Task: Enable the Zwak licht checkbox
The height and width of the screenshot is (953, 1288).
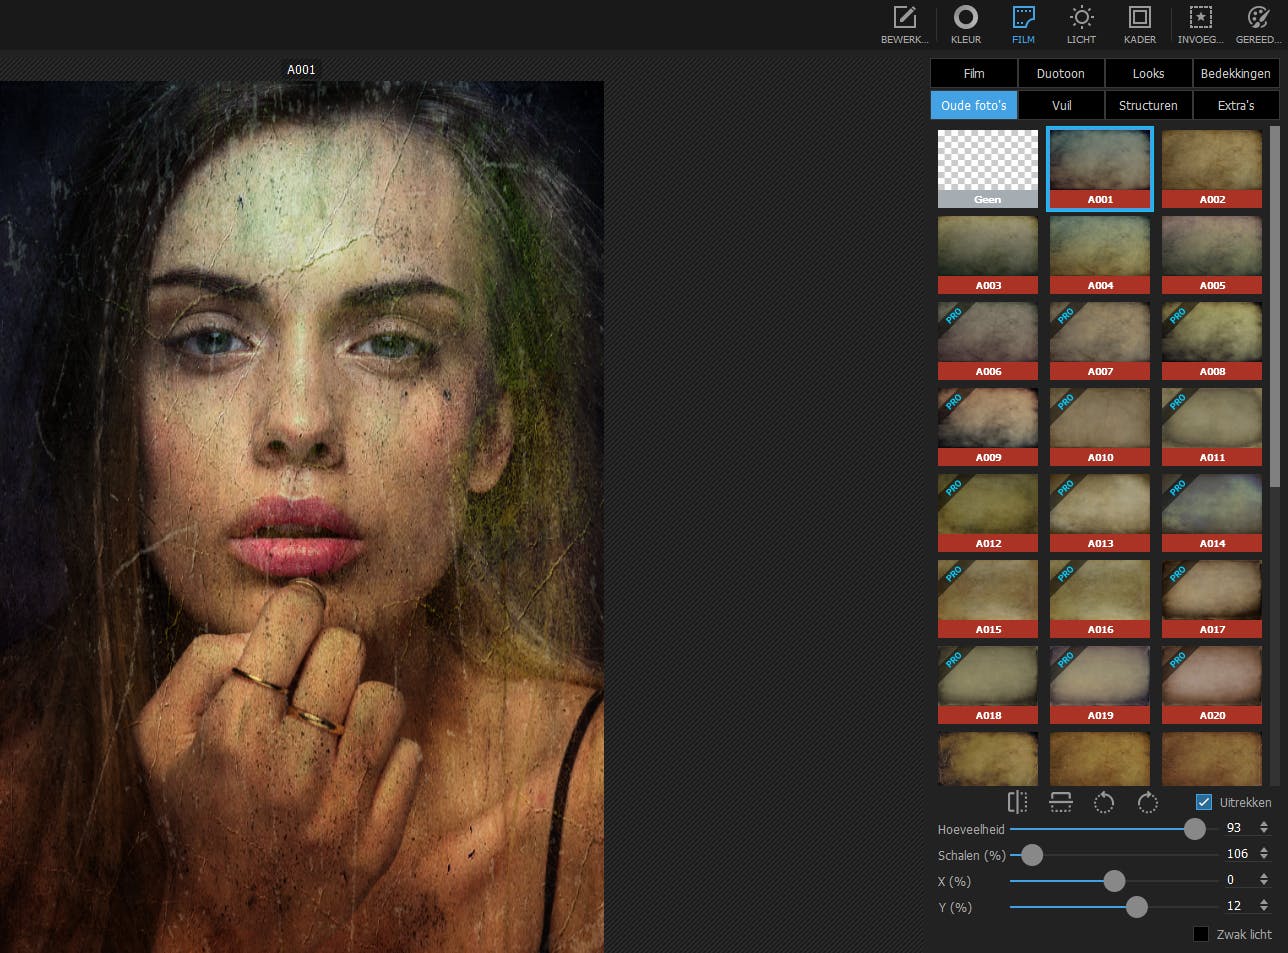Action: pyautogui.click(x=1201, y=934)
